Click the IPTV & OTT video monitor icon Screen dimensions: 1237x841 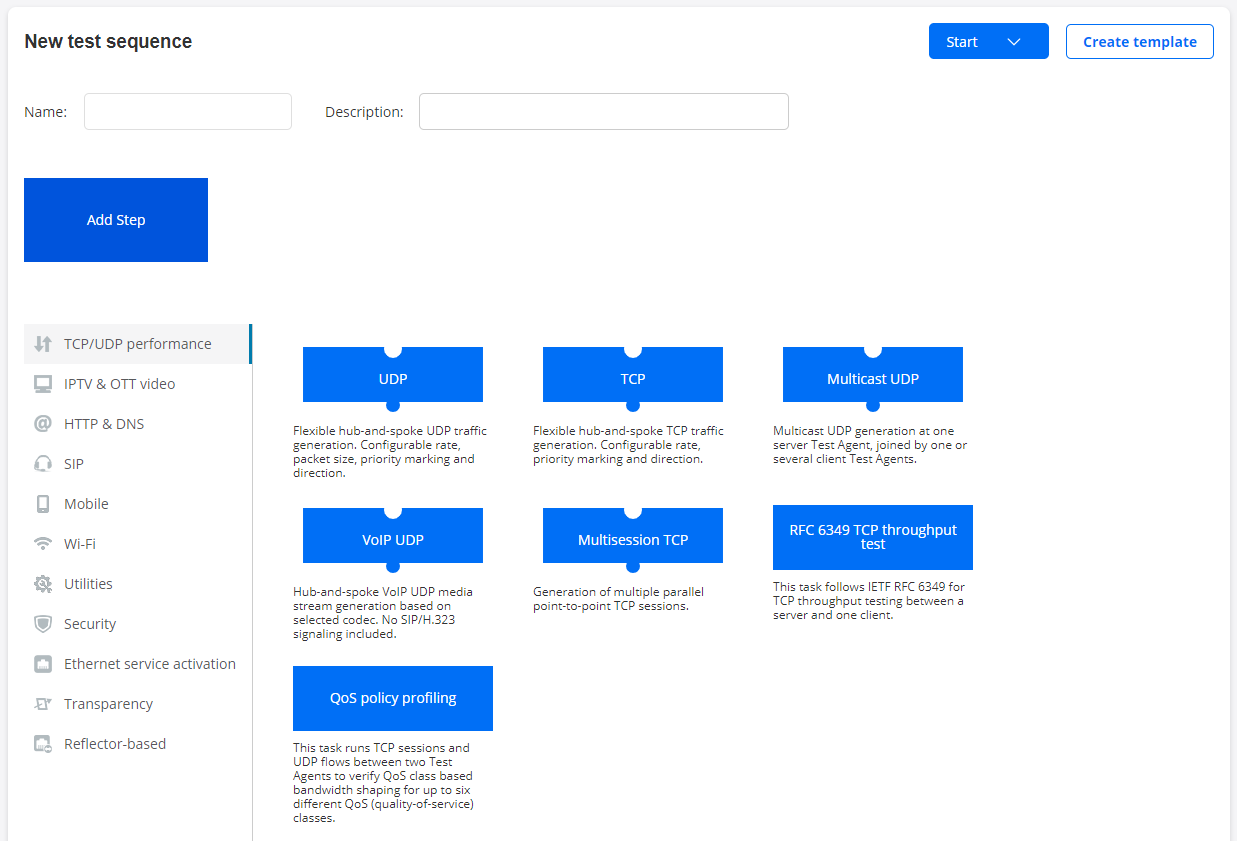(x=43, y=384)
